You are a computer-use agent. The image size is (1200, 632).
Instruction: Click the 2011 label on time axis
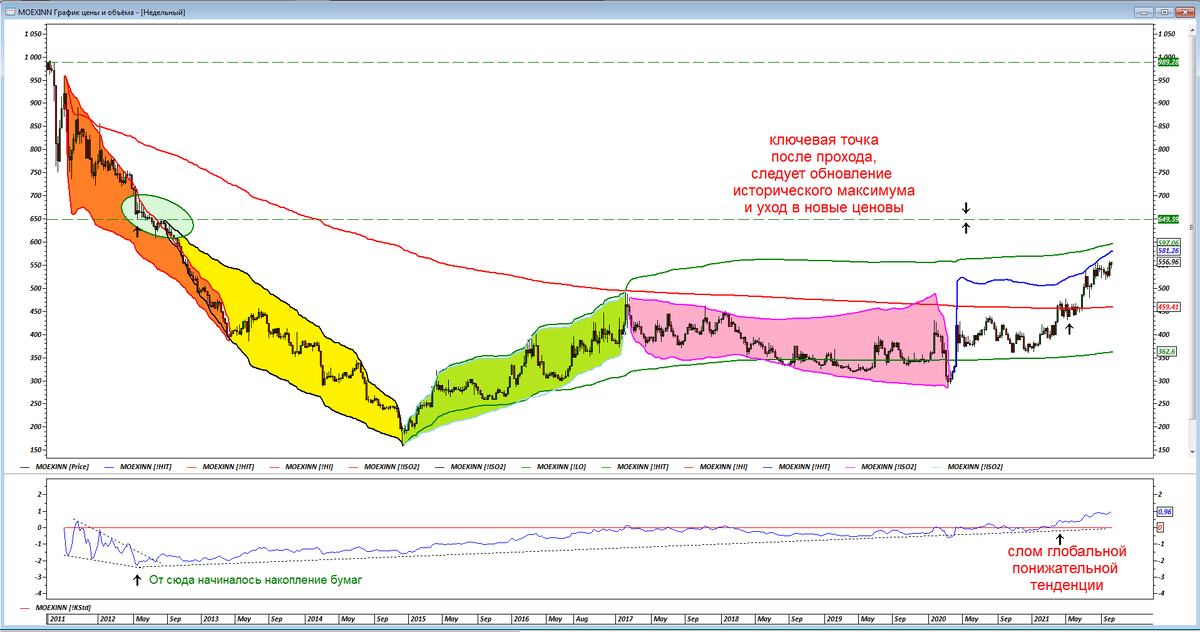pos(59,620)
